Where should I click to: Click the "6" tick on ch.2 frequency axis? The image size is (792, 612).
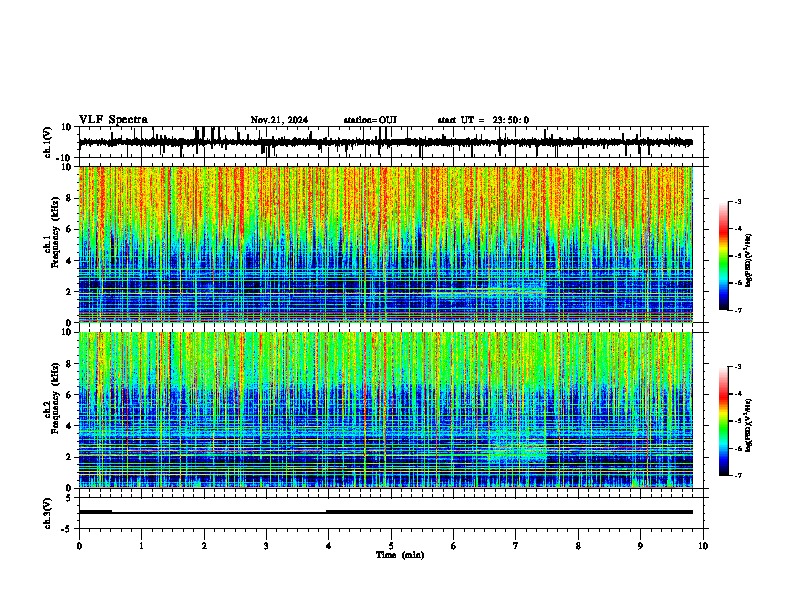69,395
